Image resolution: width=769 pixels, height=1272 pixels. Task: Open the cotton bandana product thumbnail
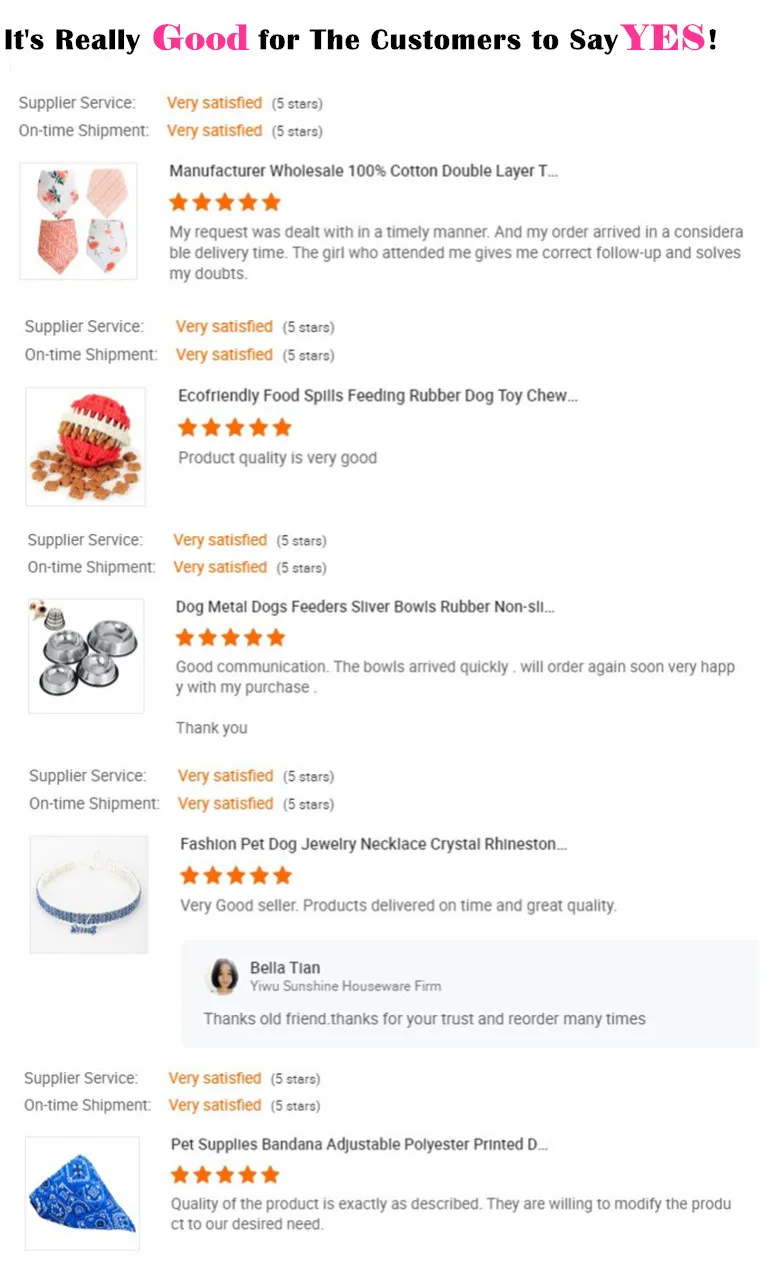(x=79, y=221)
